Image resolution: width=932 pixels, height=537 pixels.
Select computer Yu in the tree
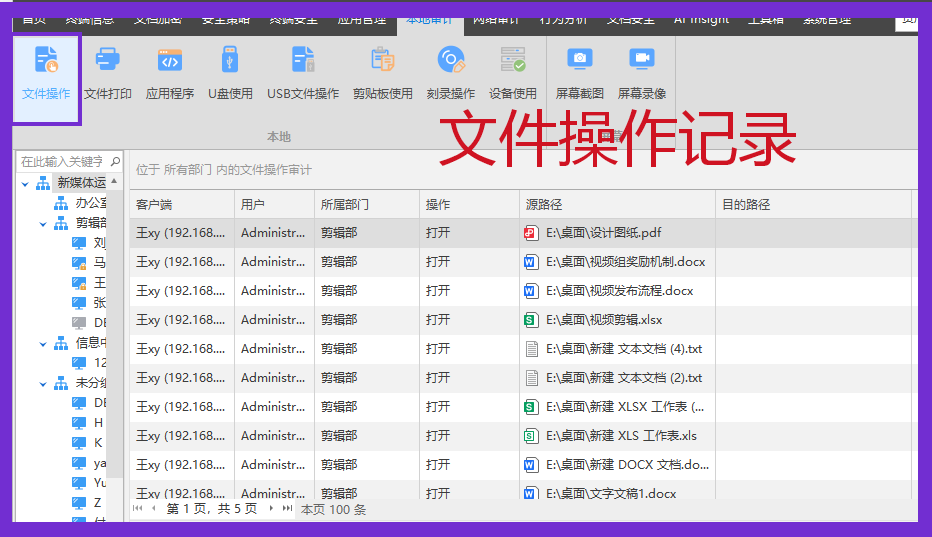coord(89,482)
